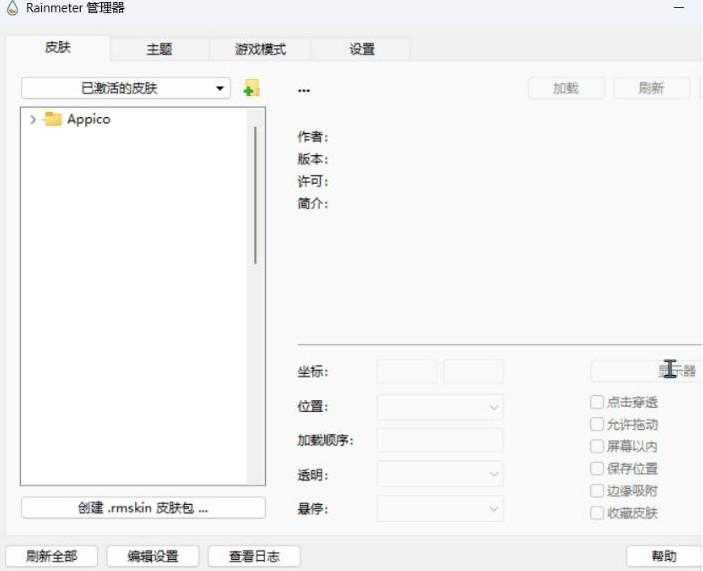Toggle the 保存位置 checkbox
Screen dimensions: 703x571
pos(597,468)
